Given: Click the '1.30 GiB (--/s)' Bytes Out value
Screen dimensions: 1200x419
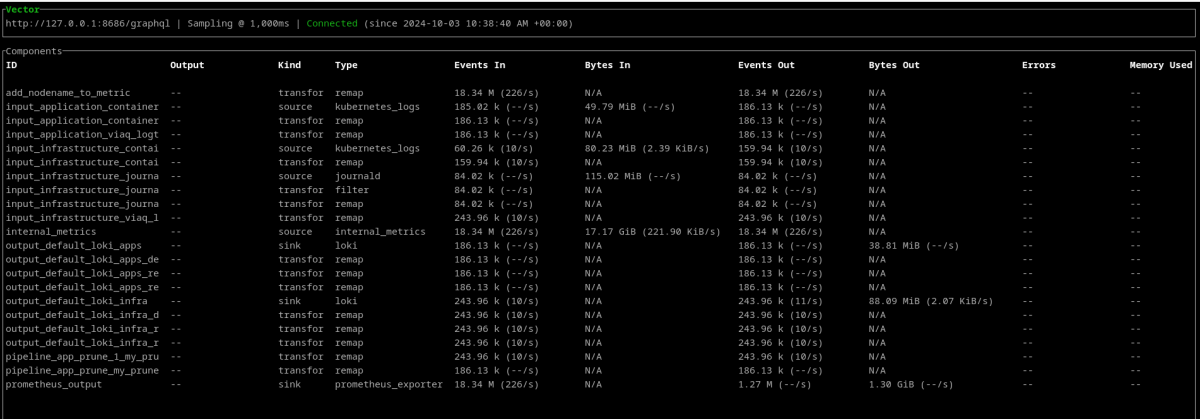Looking at the screenshot, I should (x=913, y=384).
